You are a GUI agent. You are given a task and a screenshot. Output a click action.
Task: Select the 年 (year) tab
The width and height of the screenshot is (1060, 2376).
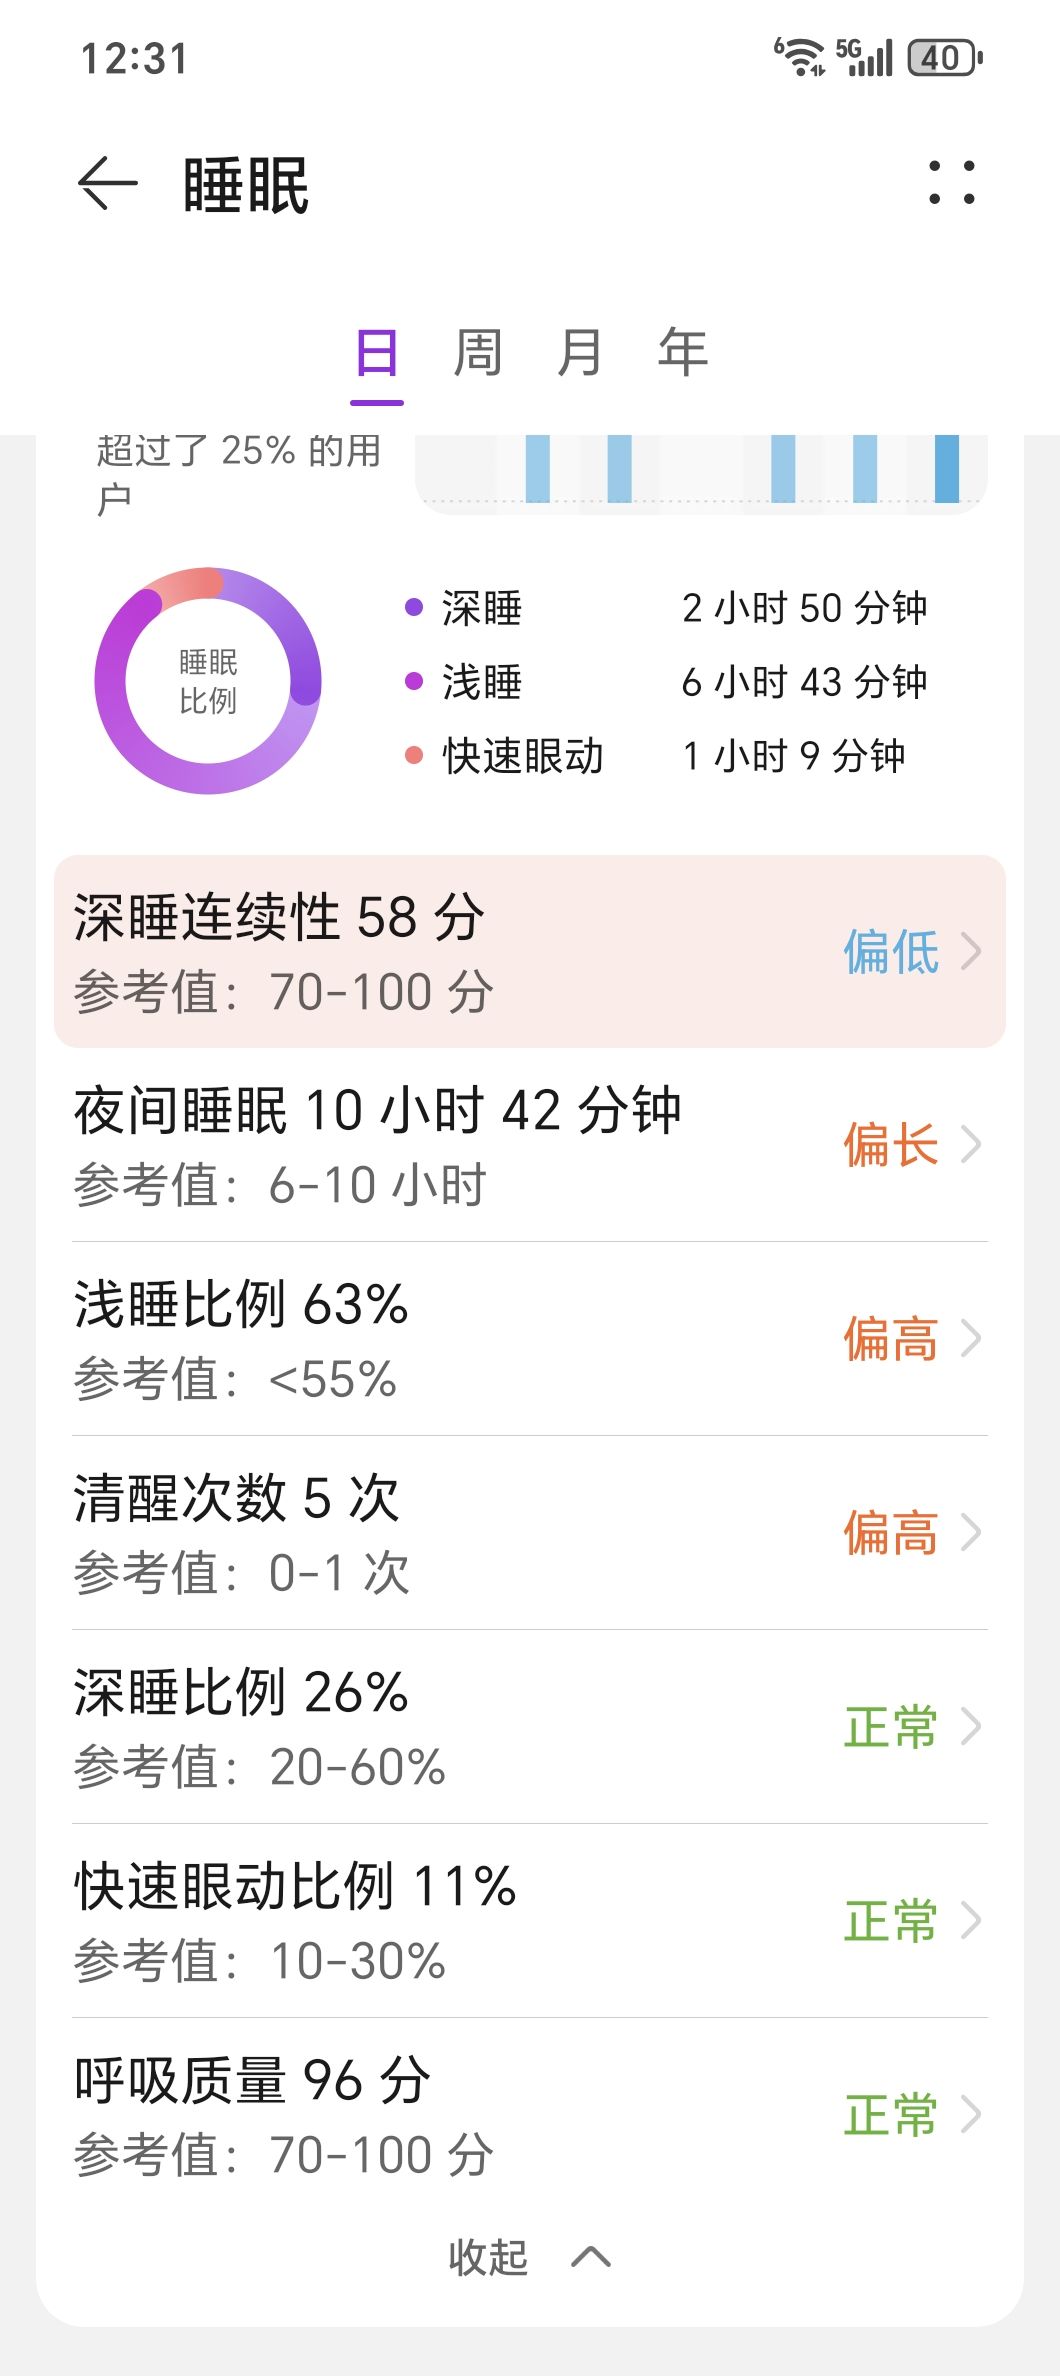[x=683, y=354]
